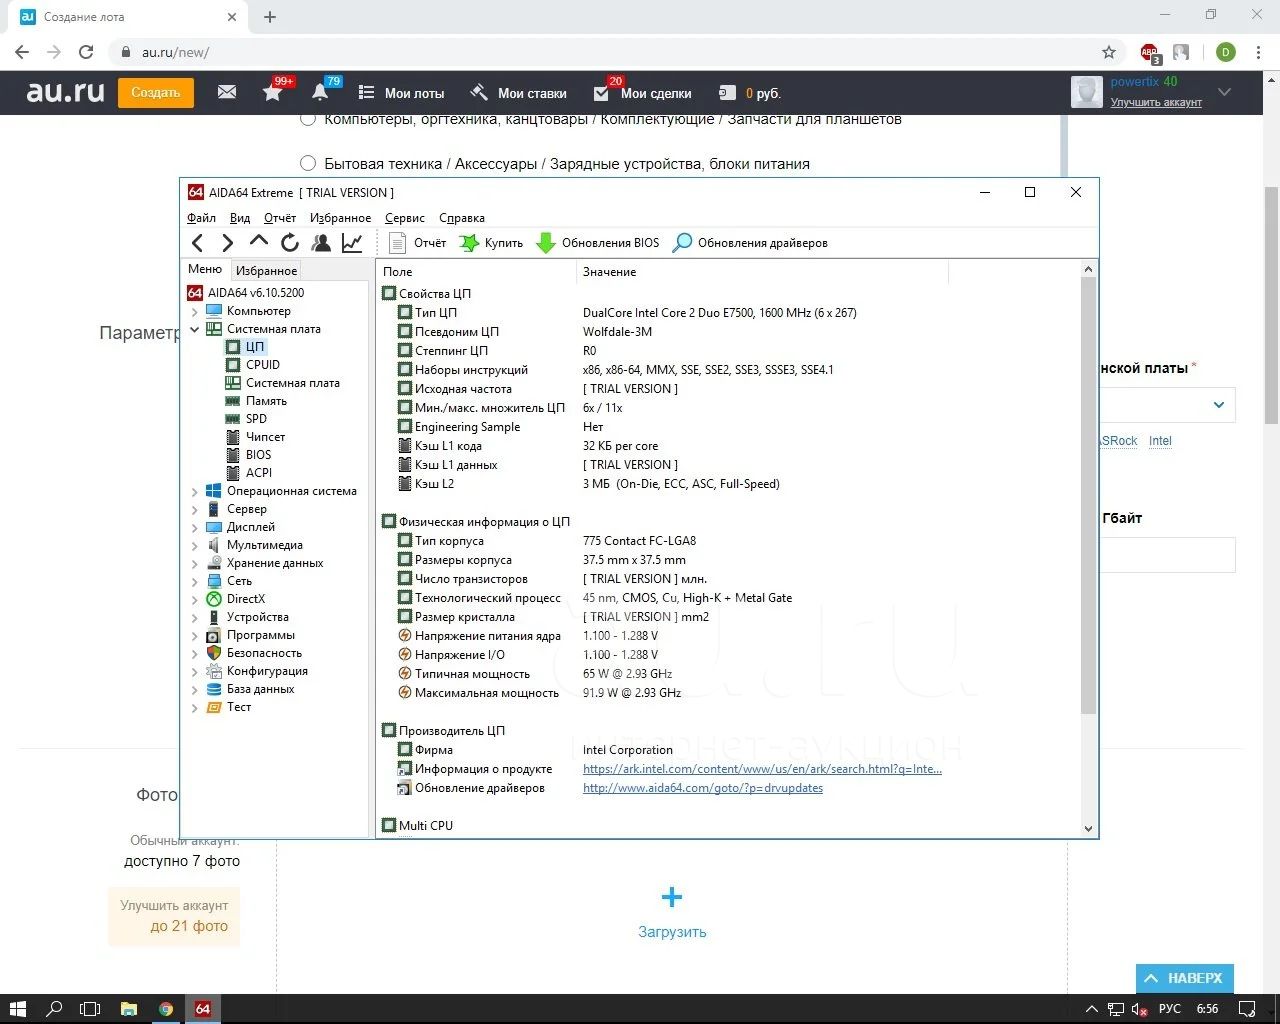This screenshot has width=1280, height=1024.
Task: Expand the Компьютер tree node
Action: click(x=195, y=311)
